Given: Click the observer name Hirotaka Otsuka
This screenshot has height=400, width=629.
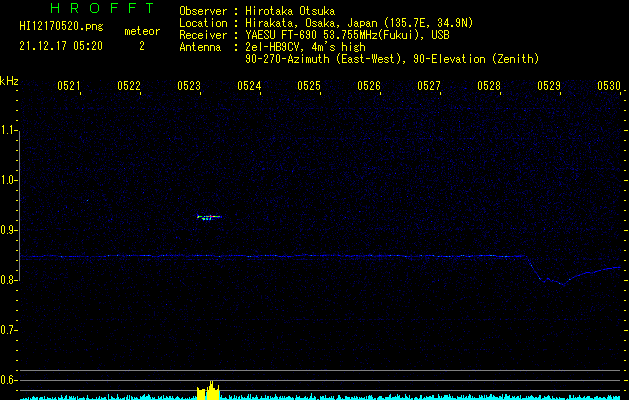Looking at the screenshot, I should [290, 11].
